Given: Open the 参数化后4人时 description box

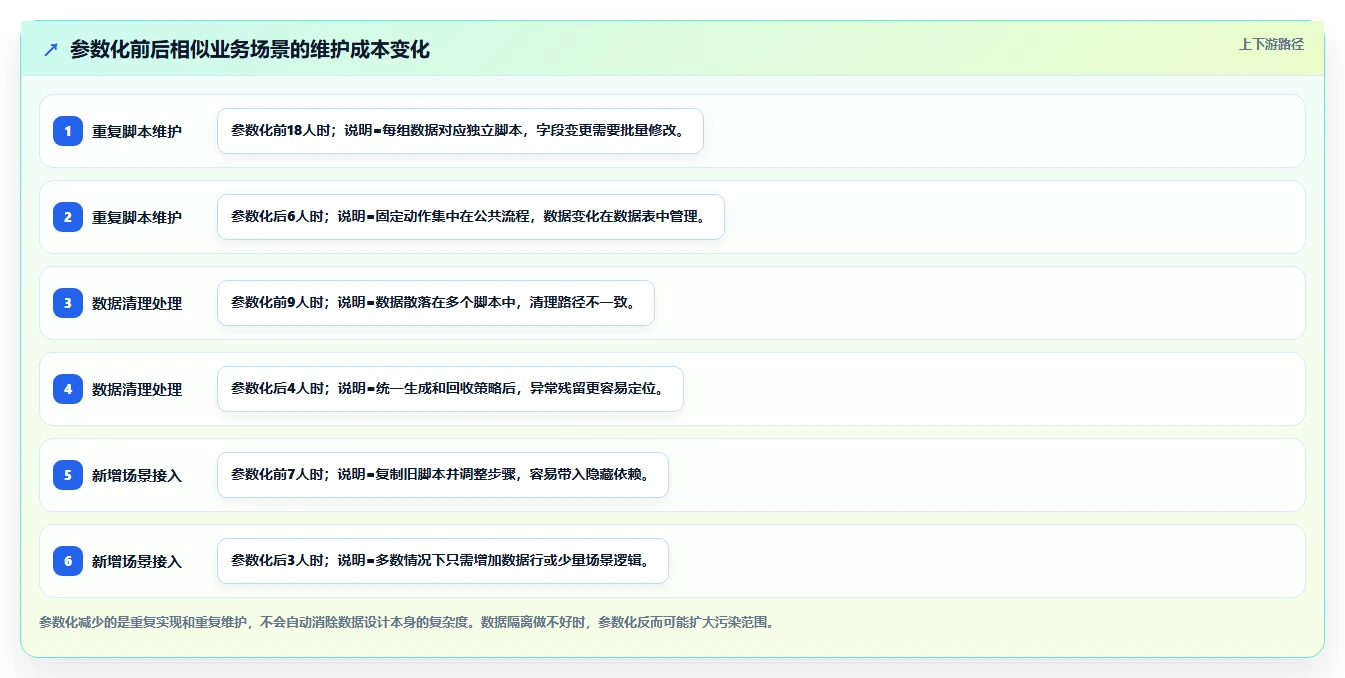Looking at the screenshot, I should (x=450, y=389).
